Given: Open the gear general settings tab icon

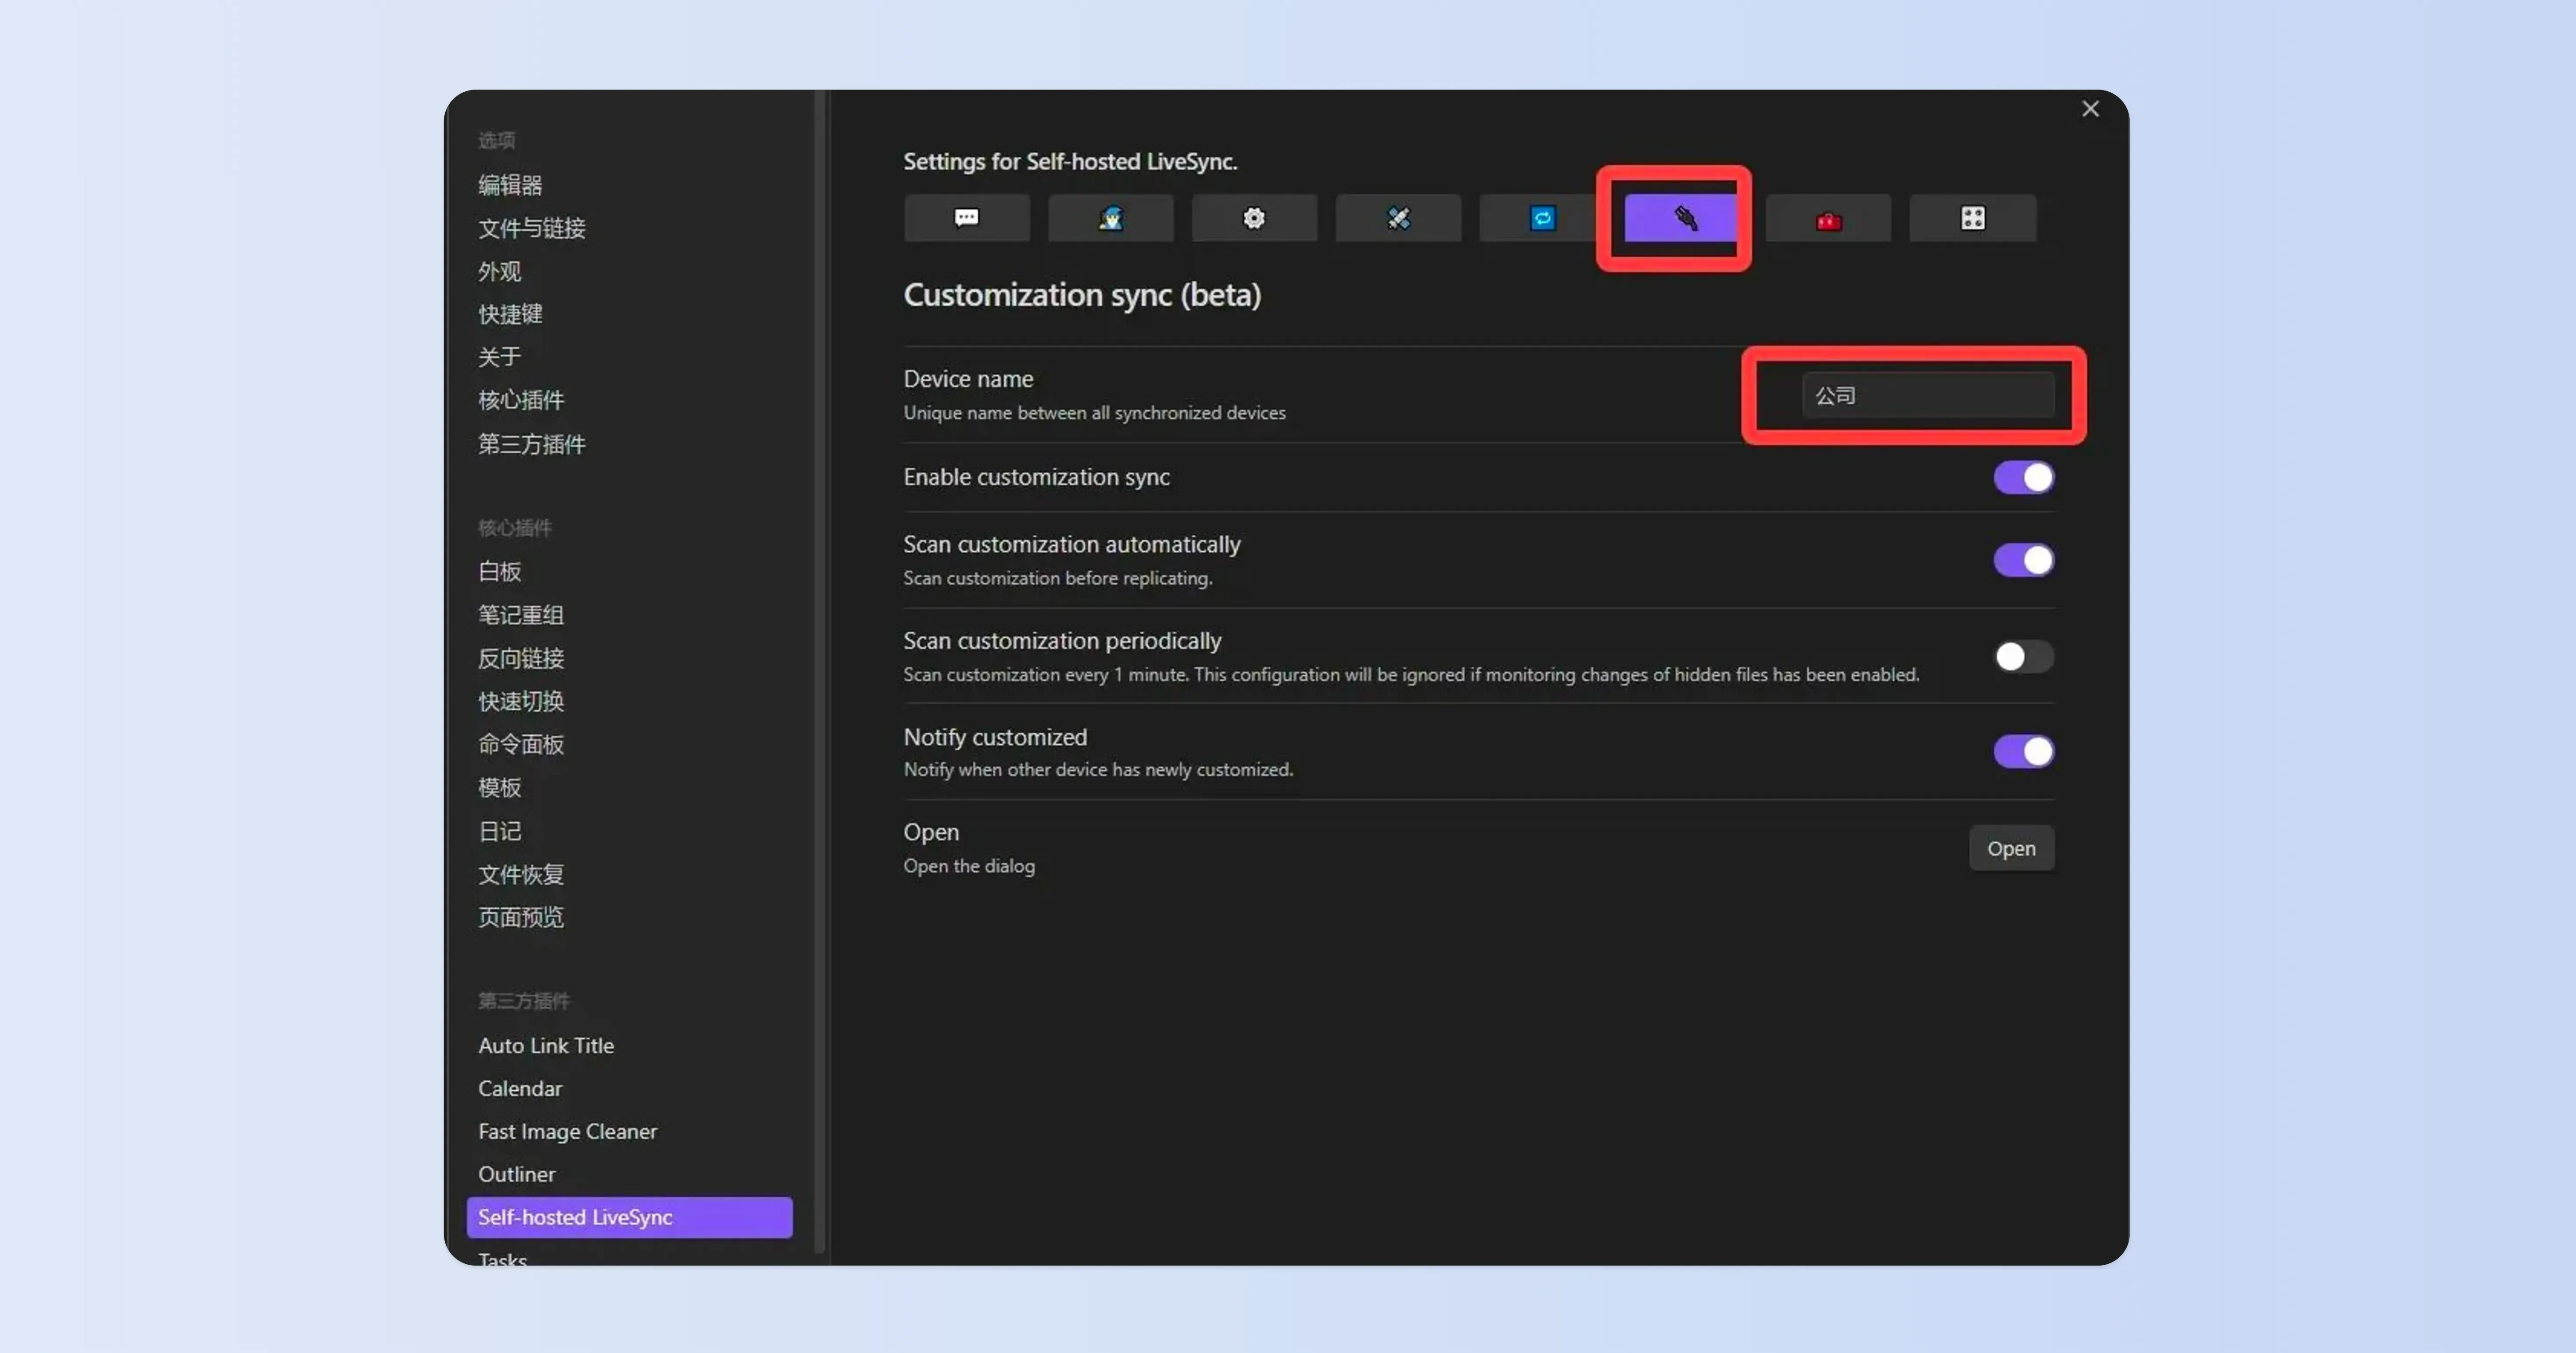Looking at the screenshot, I should [x=1254, y=218].
